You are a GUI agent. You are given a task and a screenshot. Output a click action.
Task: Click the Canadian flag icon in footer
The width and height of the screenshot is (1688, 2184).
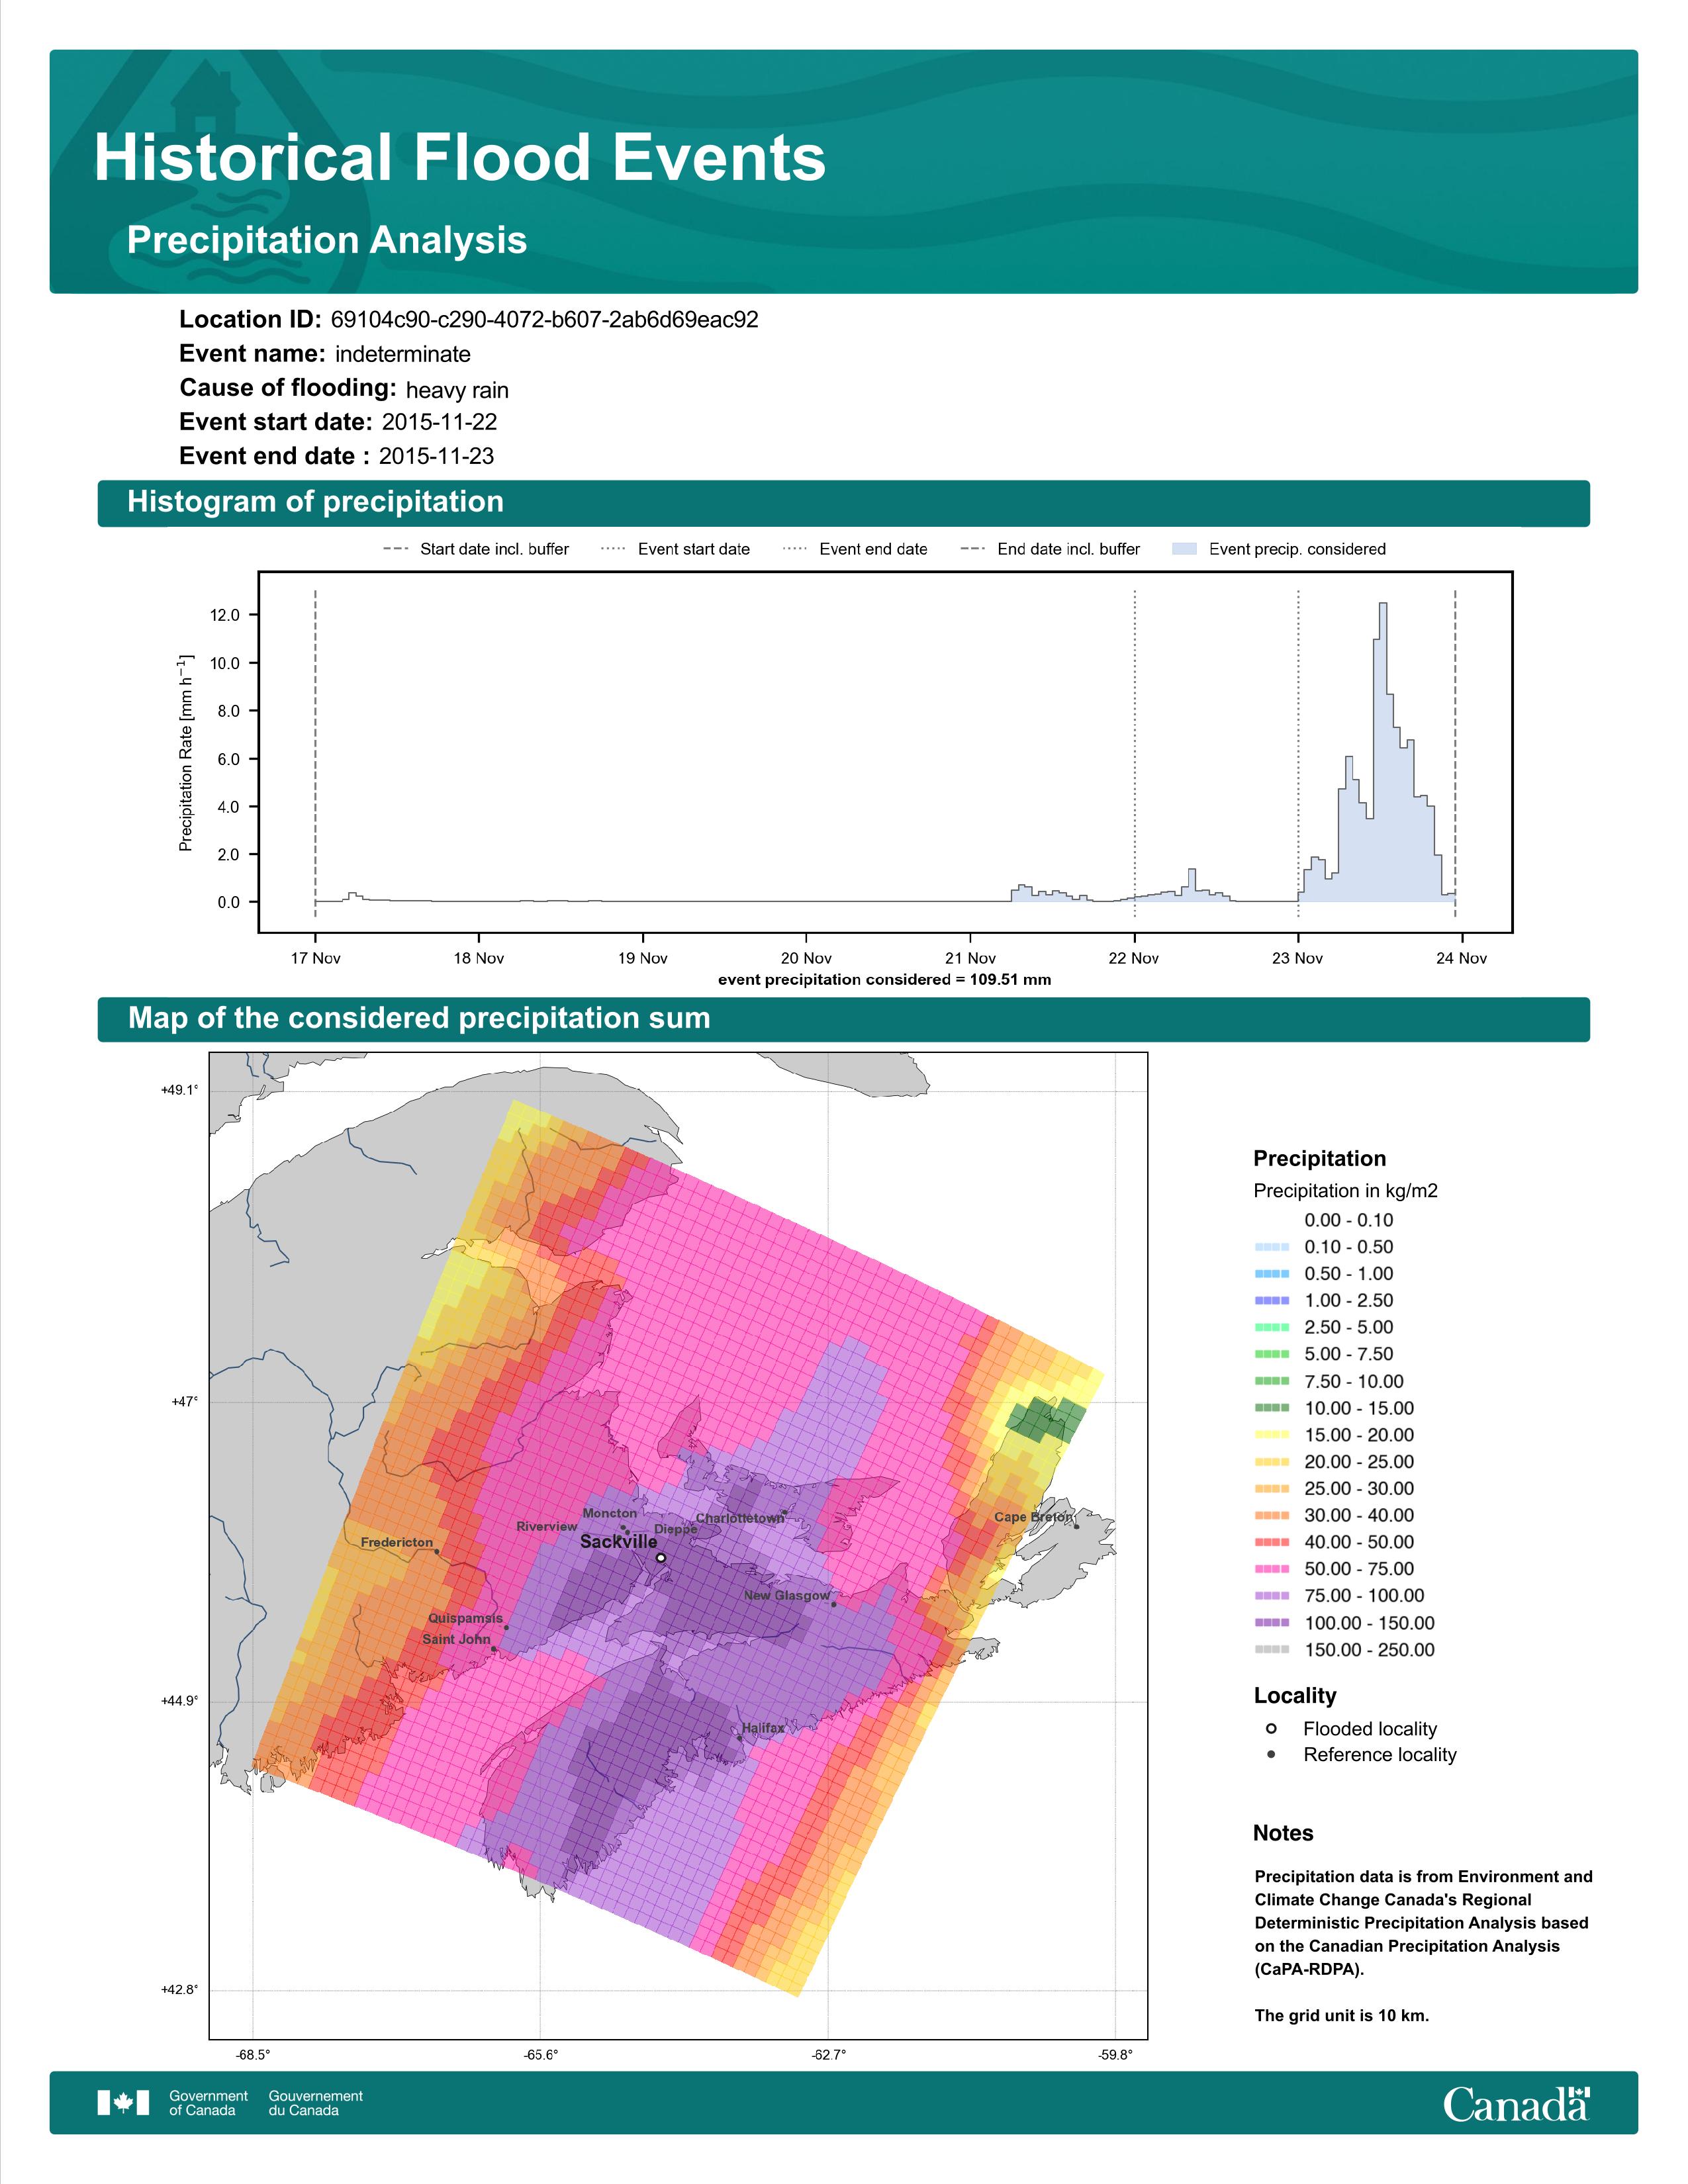(x=123, y=2103)
